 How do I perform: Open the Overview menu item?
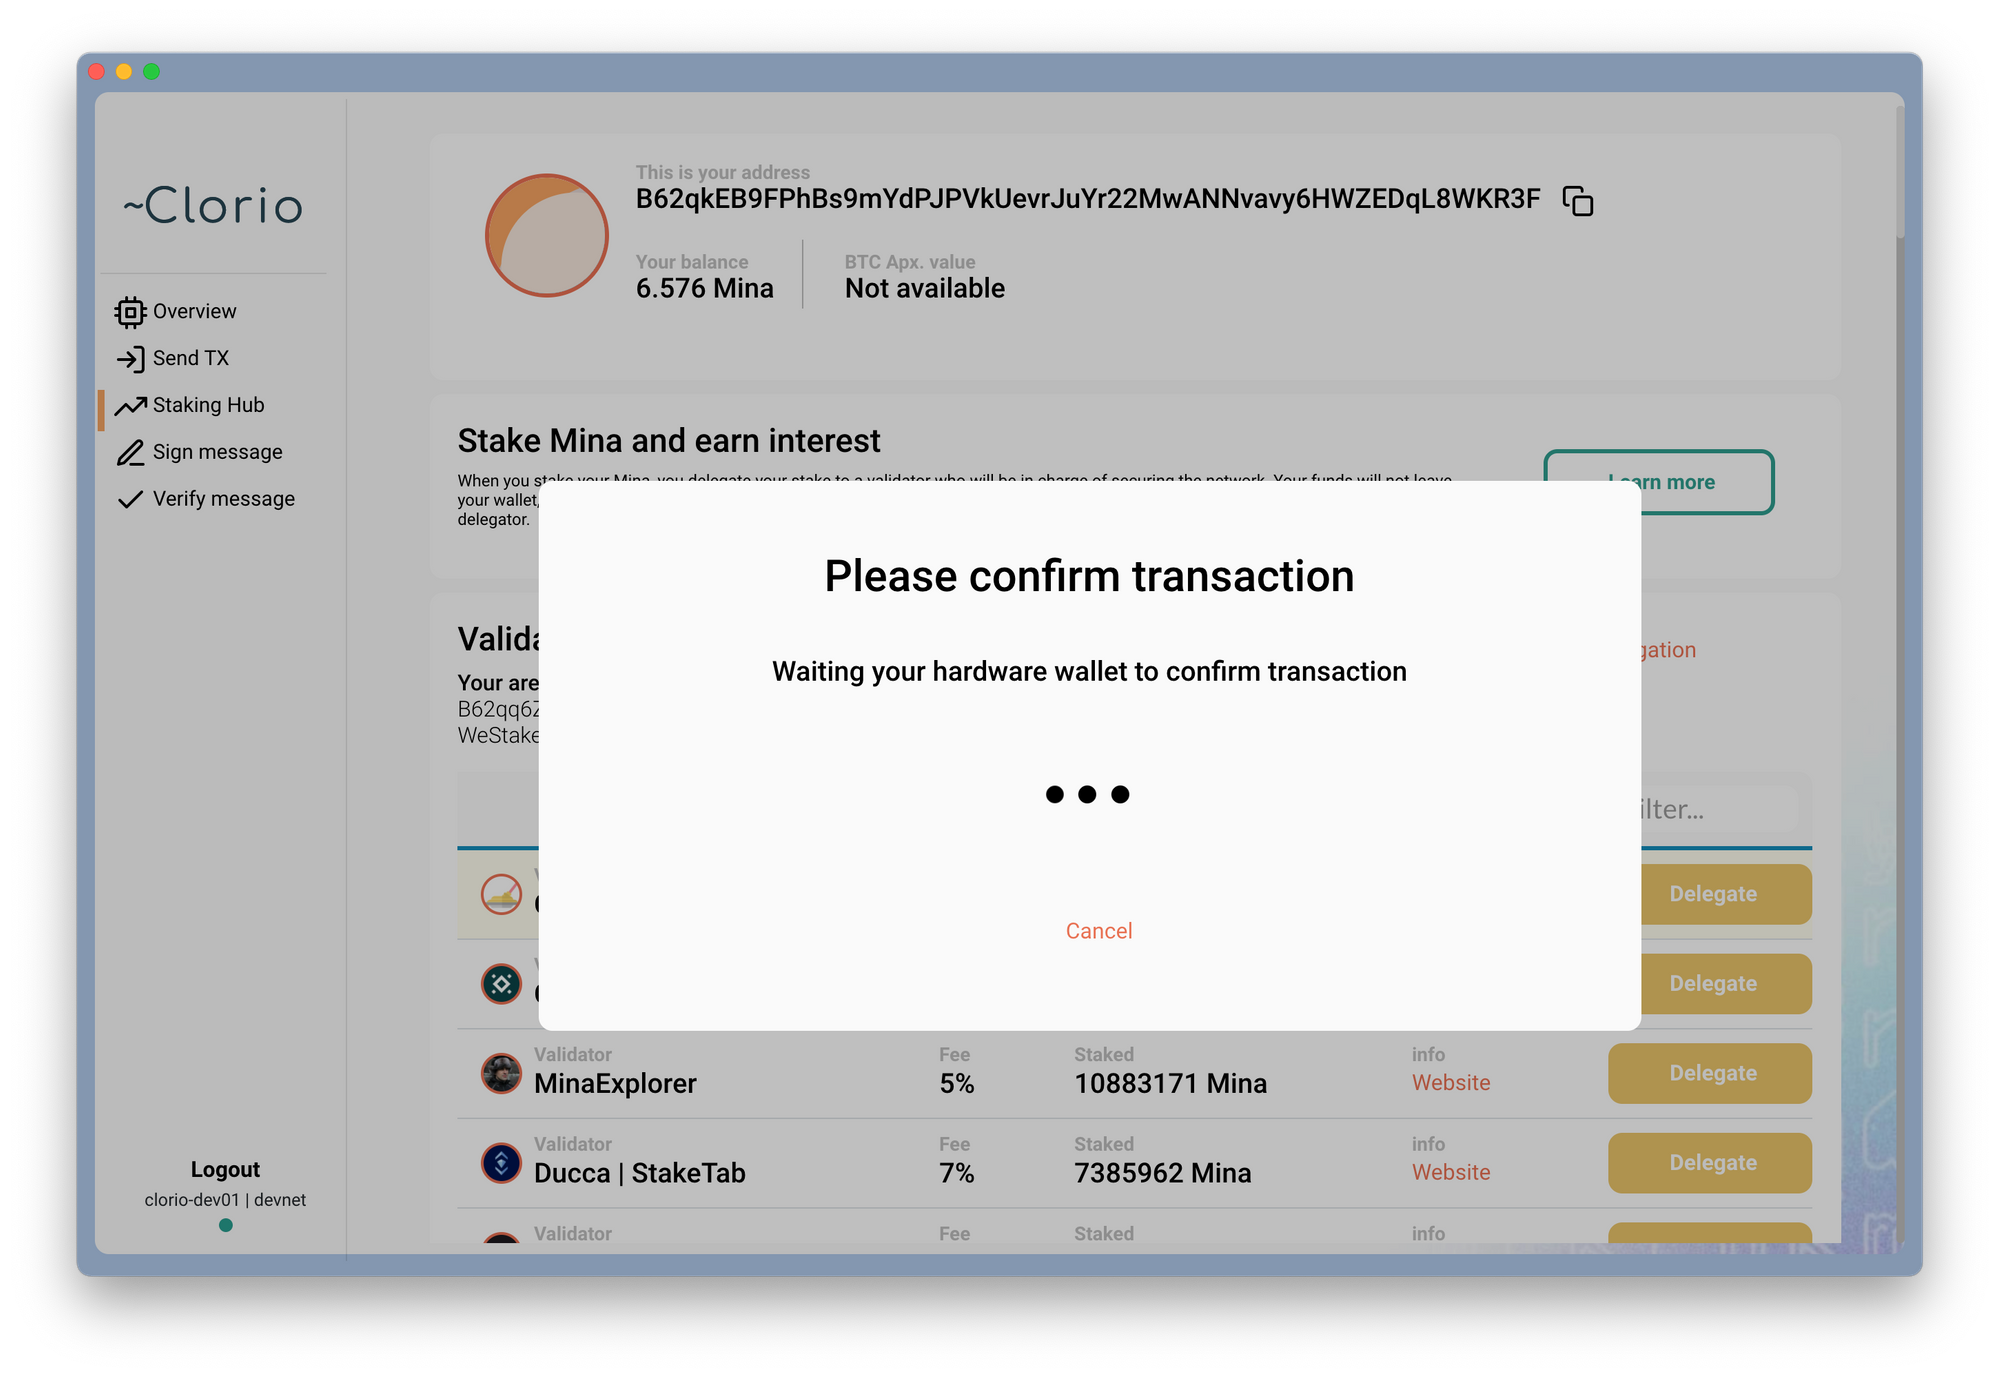tap(194, 311)
